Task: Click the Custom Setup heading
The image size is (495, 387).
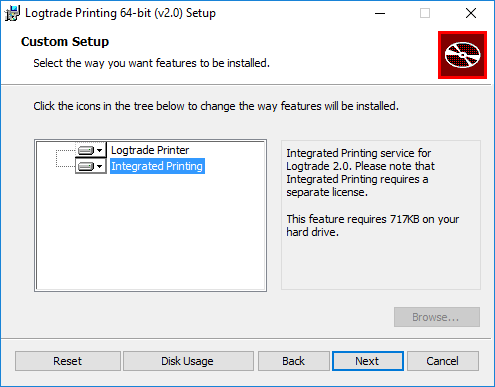Action: [x=65, y=42]
